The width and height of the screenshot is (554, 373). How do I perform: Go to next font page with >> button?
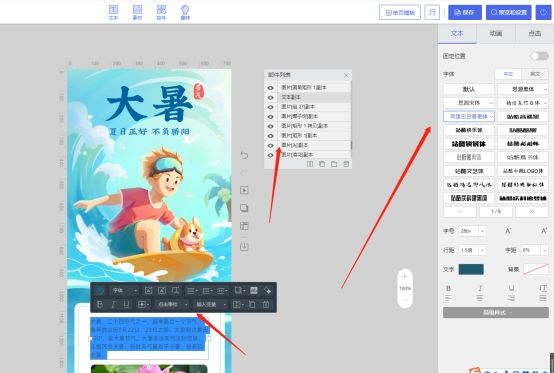[x=532, y=211]
